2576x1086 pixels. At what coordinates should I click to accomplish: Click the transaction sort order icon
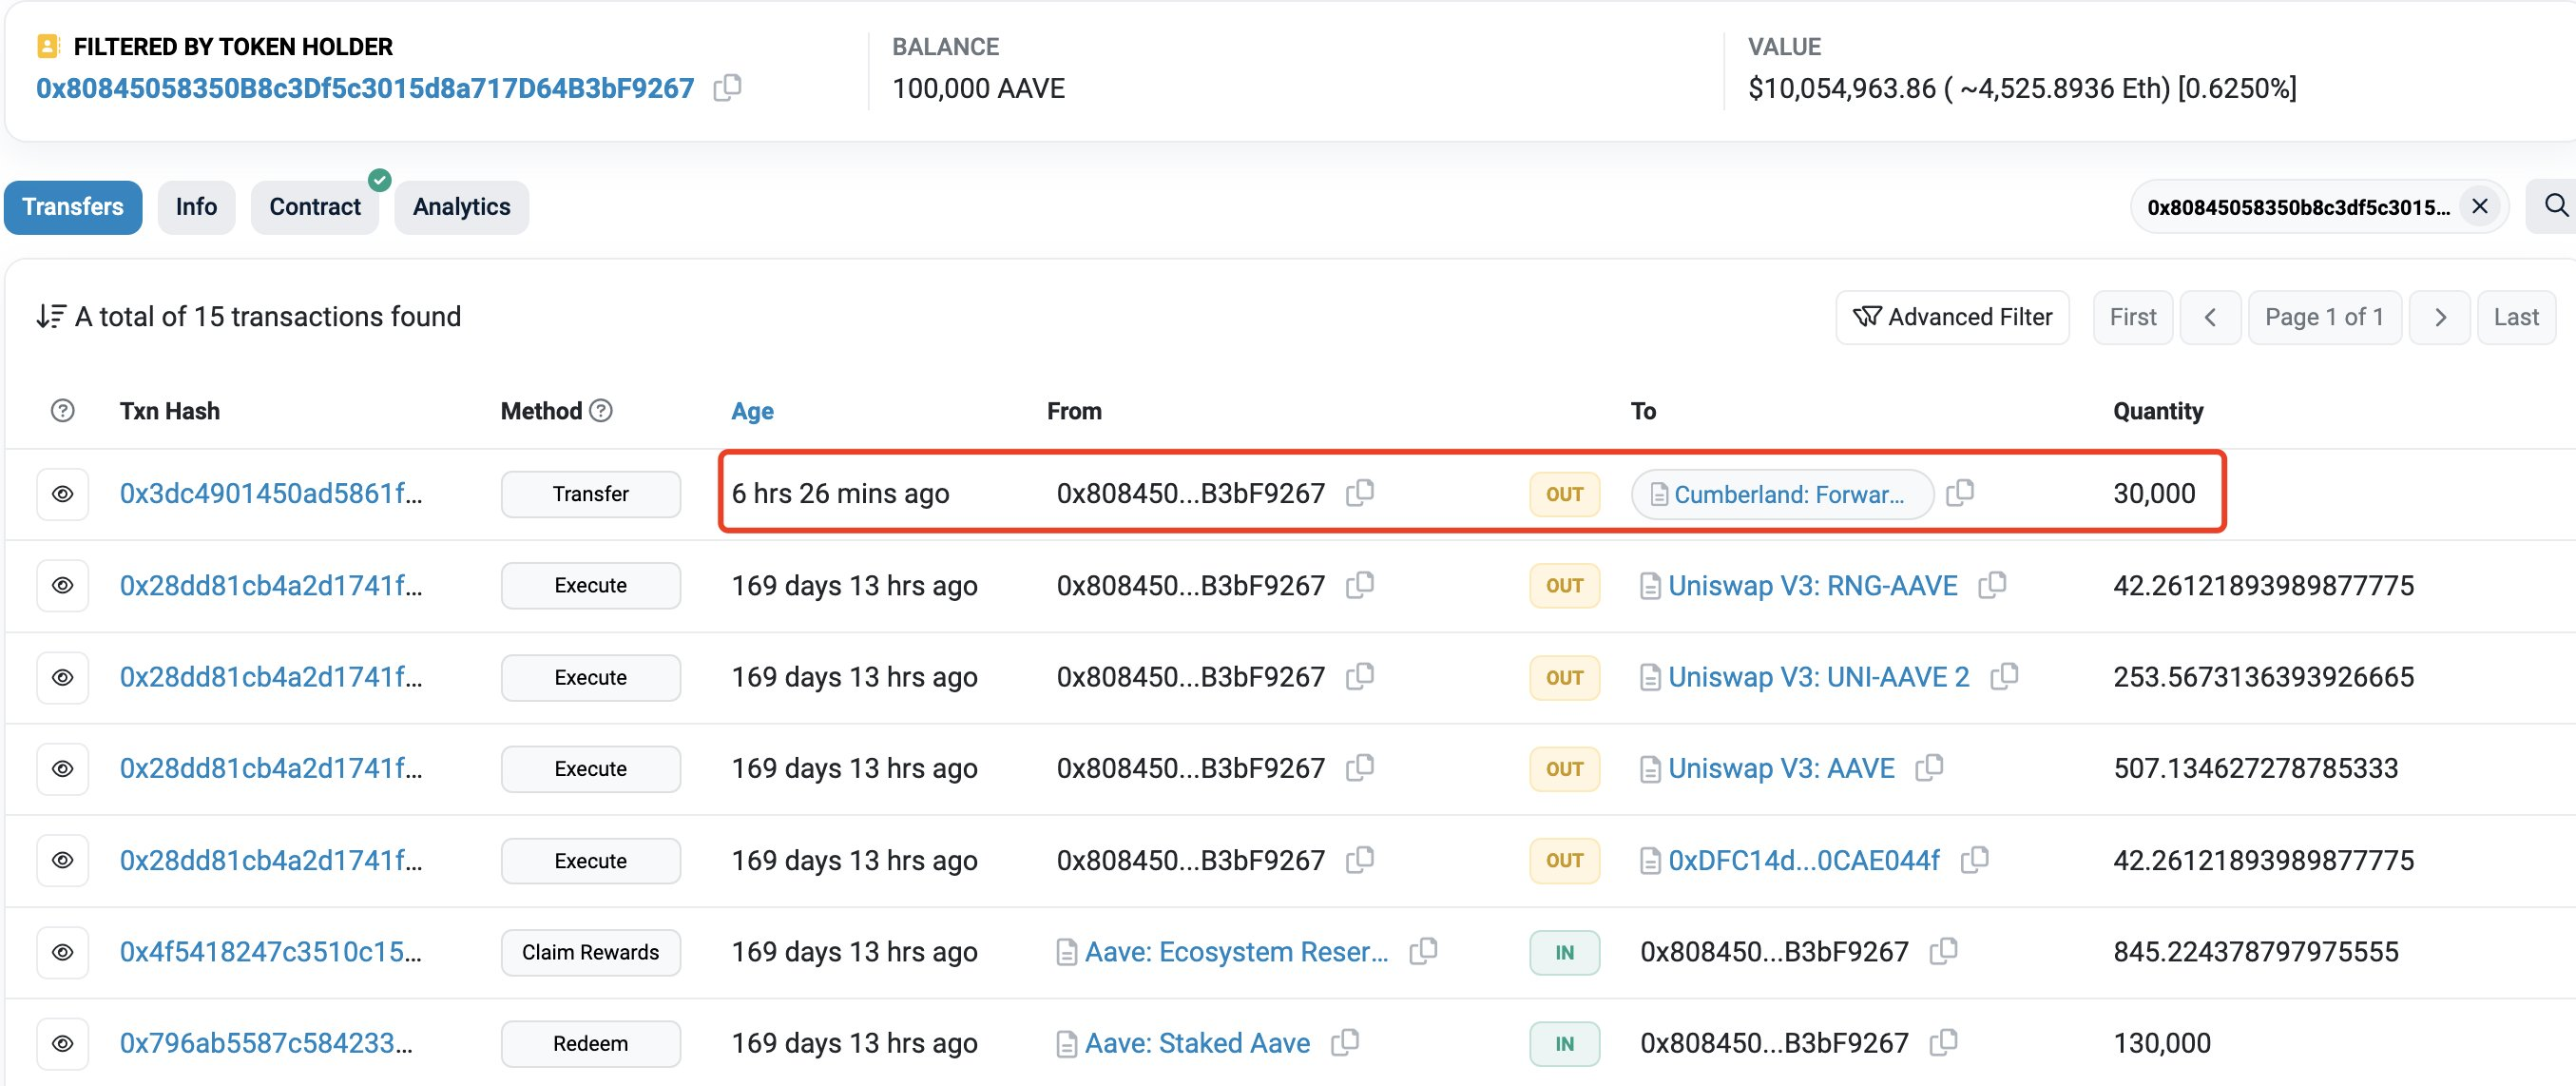tap(51, 317)
